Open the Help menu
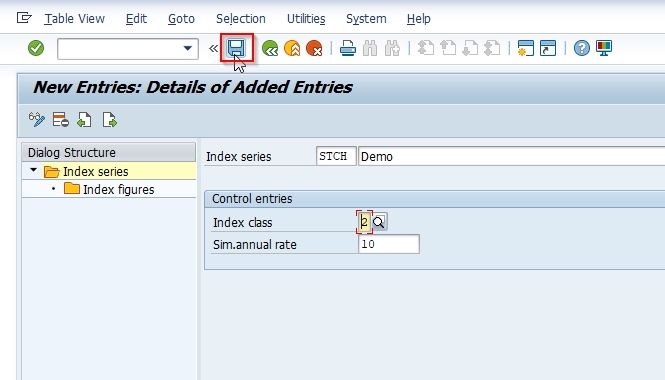 click(419, 19)
